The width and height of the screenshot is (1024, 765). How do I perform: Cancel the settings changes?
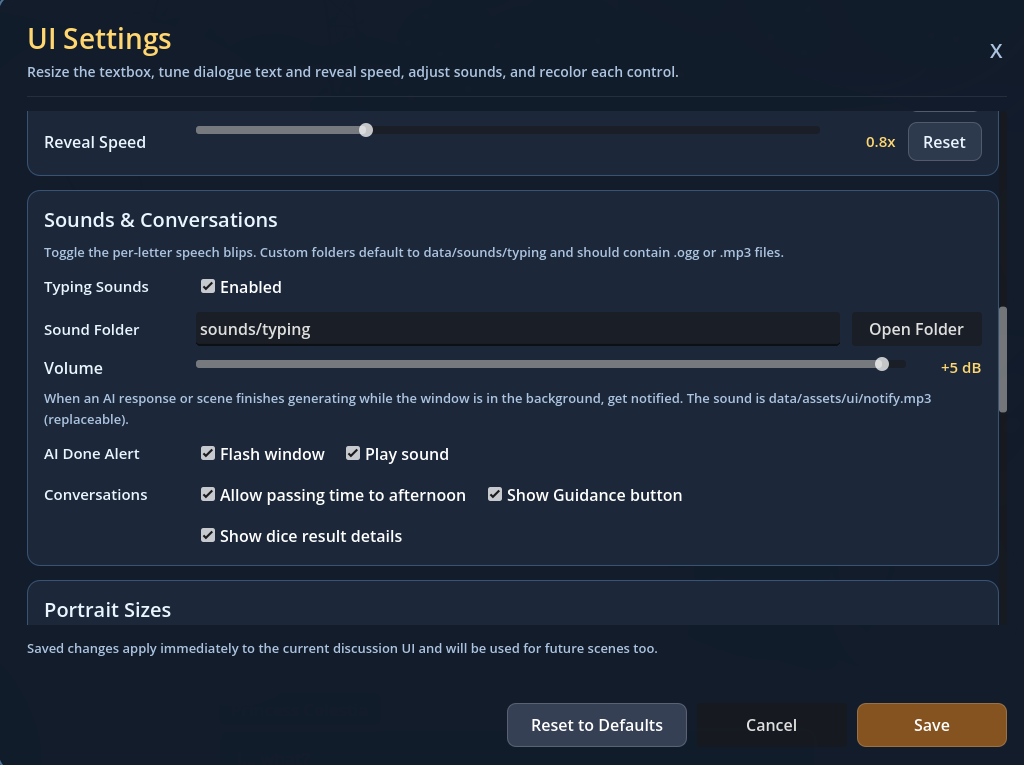pyautogui.click(x=771, y=724)
